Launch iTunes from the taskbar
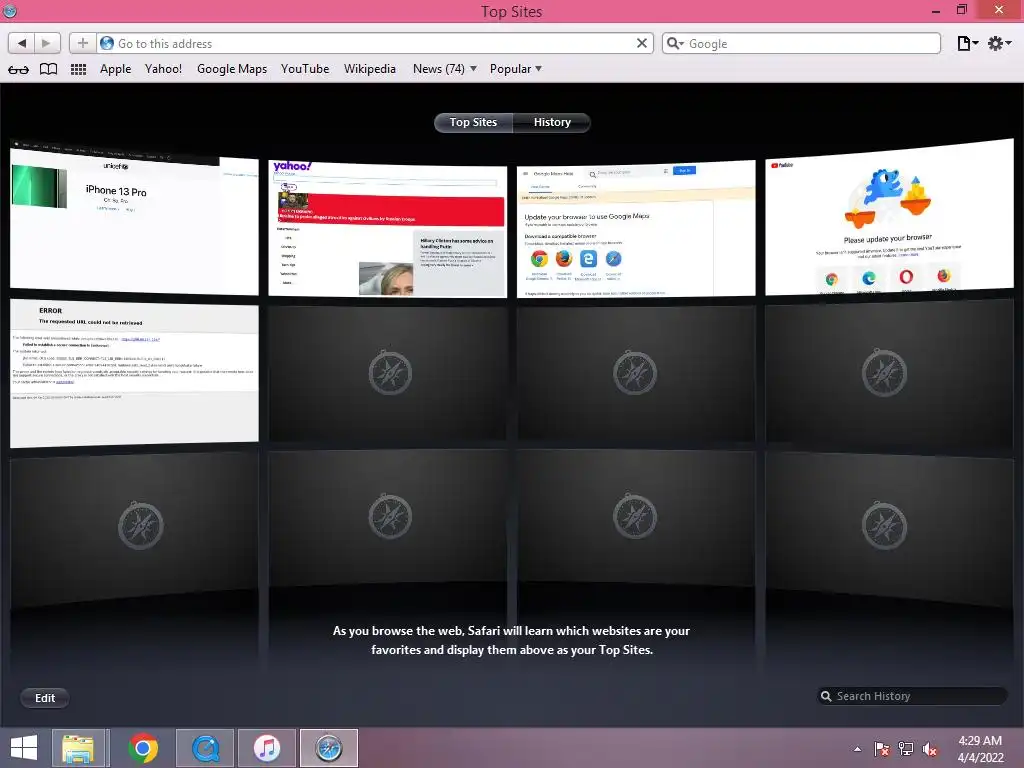 tap(266, 748)
